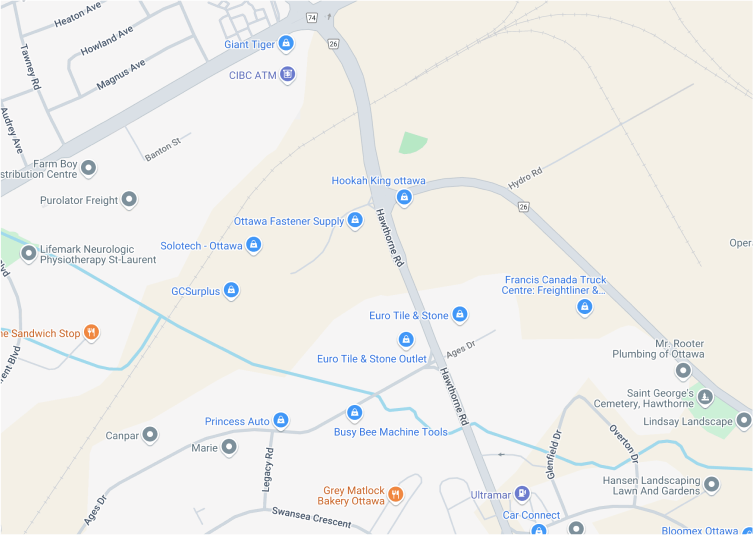This screenshot has width=753, height=535.
Task: Click the Hansen Landscaping Lawn And Gardens pin
Action: pyautogui.click(x=712, y=484)
